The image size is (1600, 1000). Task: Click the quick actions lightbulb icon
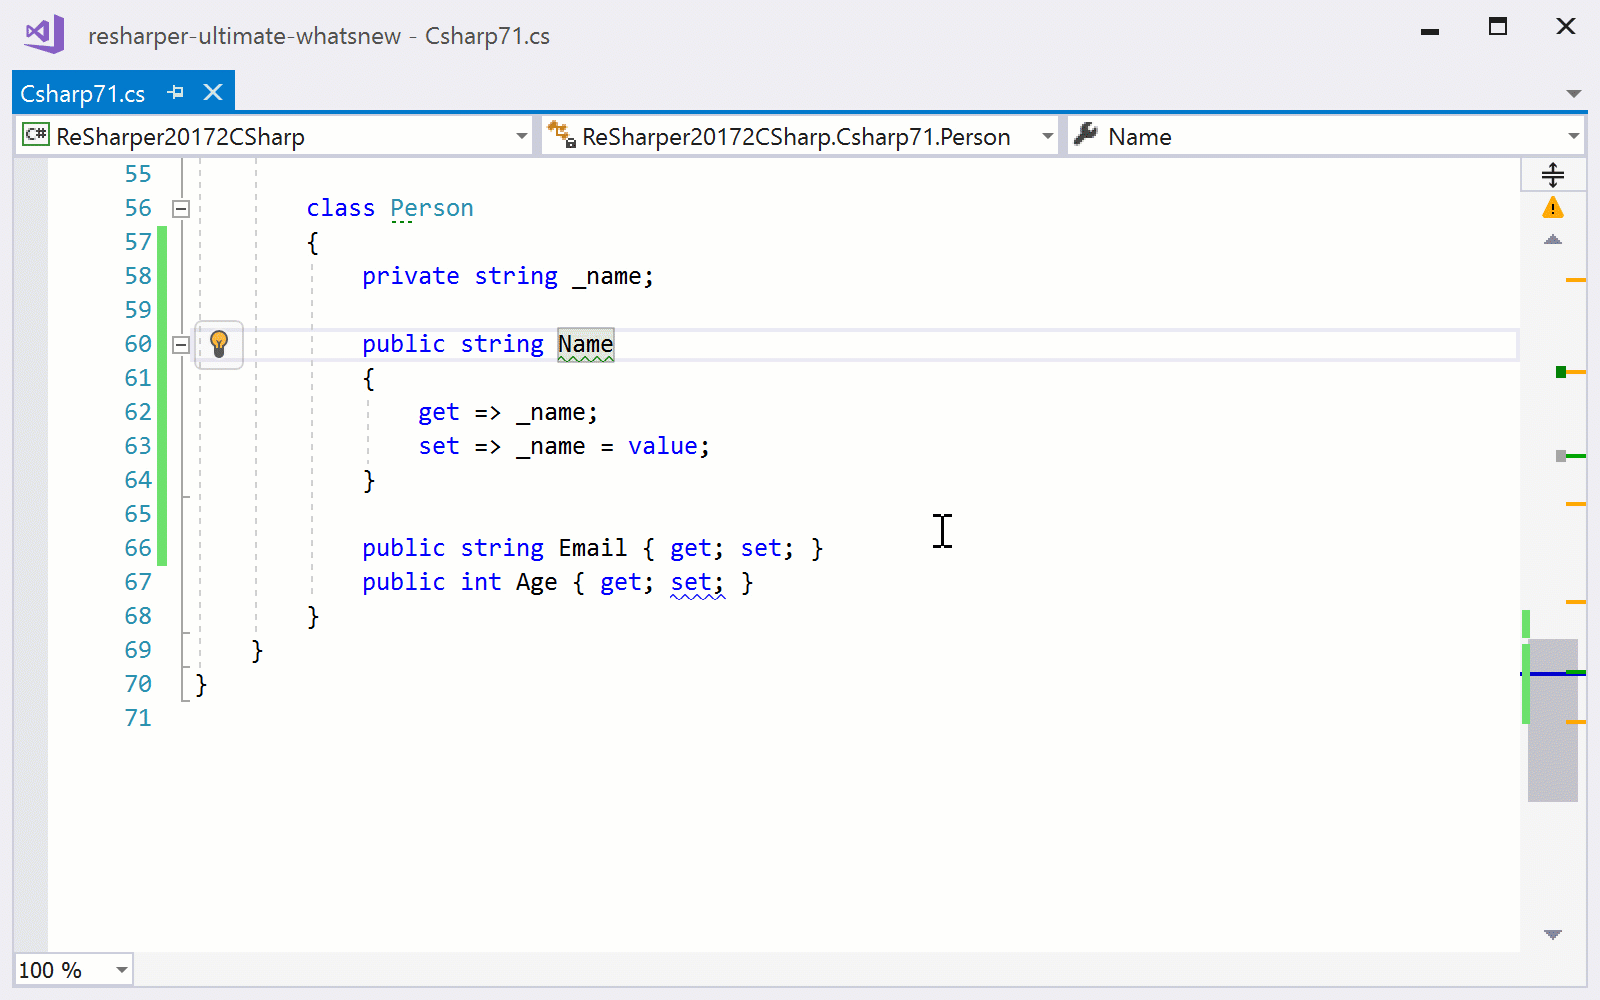[219, 345]
